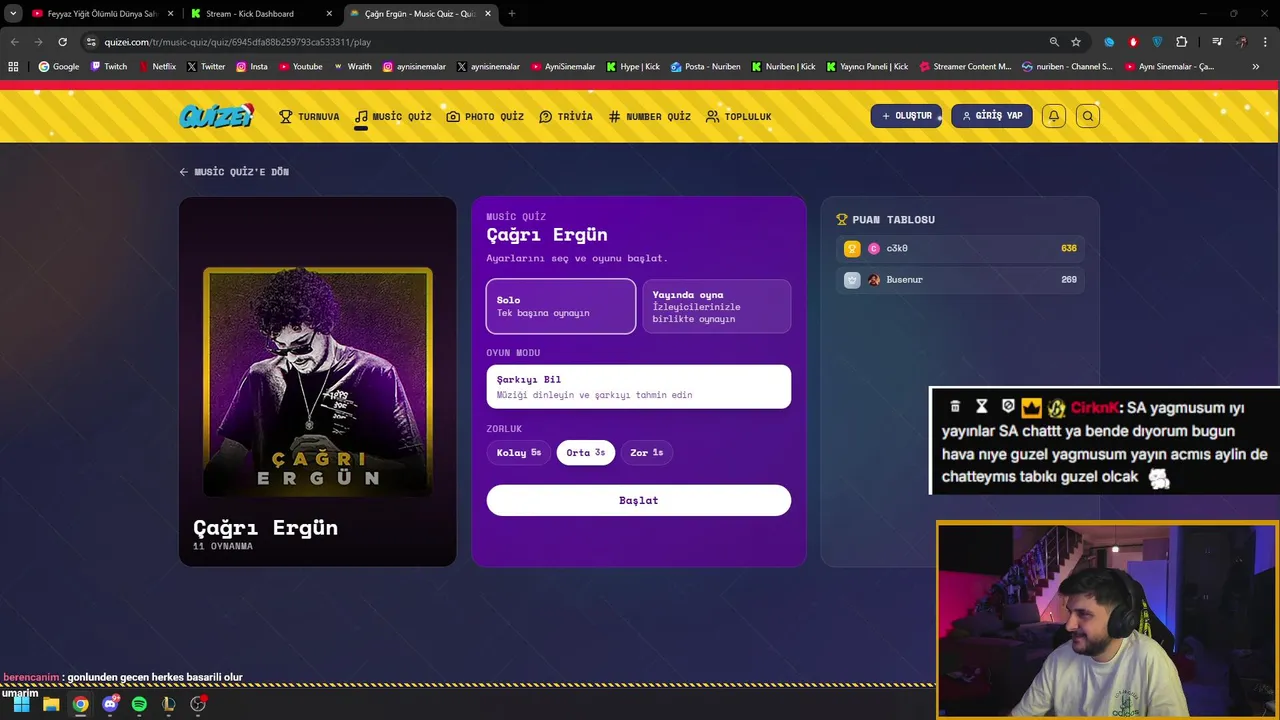Open the site info icon in address bar
1280x720 pixels.
91,42
